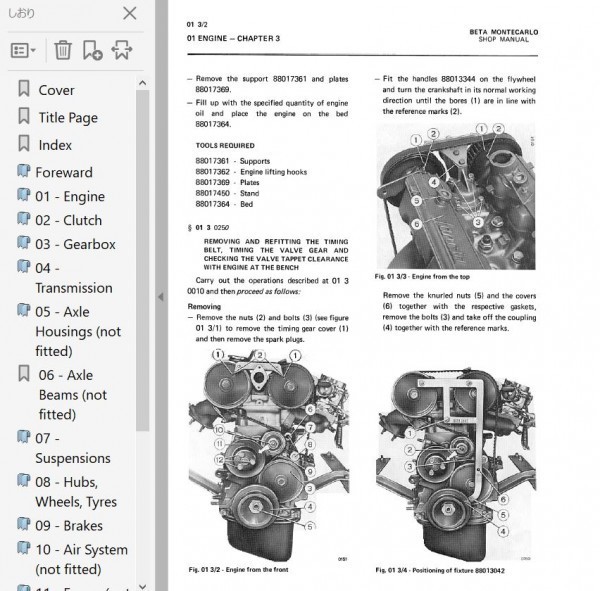
Task: Click the 05 - Axle Housings book icon
Action: tap(24, 310)
